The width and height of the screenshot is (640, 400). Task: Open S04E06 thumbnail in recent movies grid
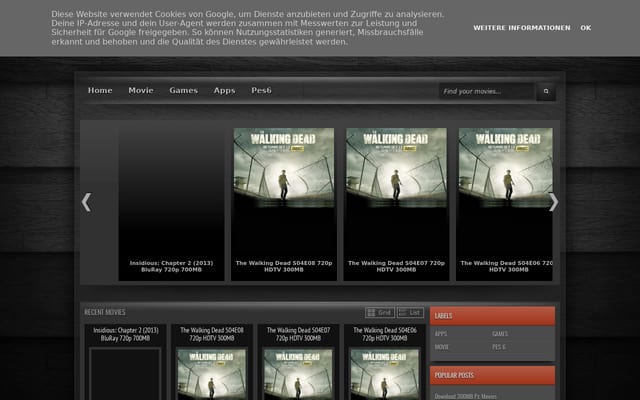pos(385,374)
